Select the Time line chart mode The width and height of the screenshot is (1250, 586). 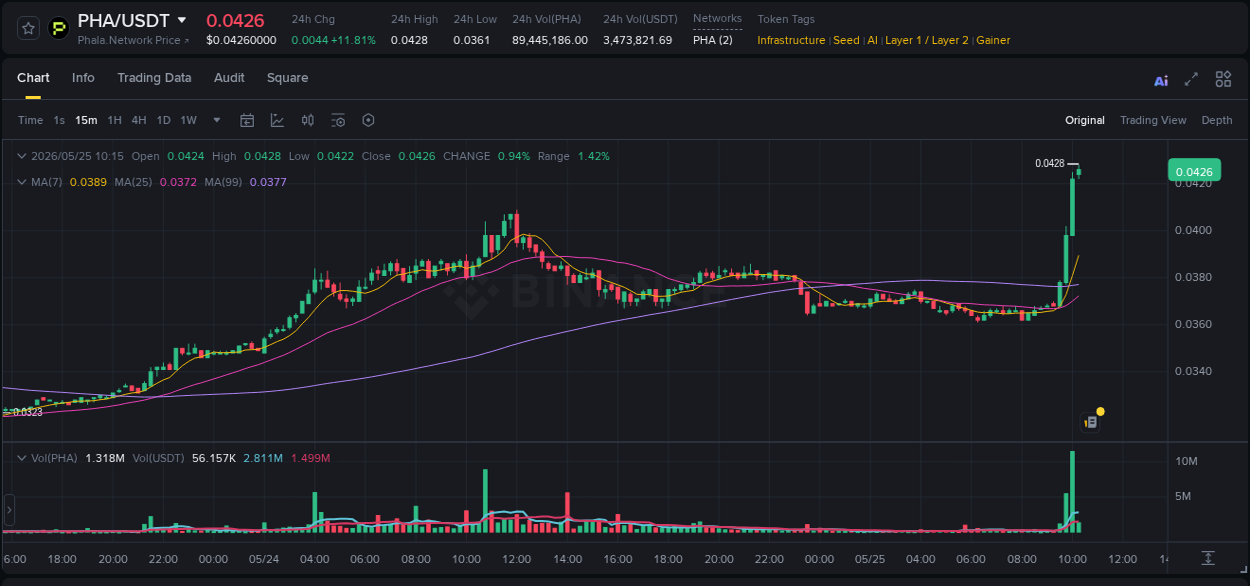pos(30,120)
